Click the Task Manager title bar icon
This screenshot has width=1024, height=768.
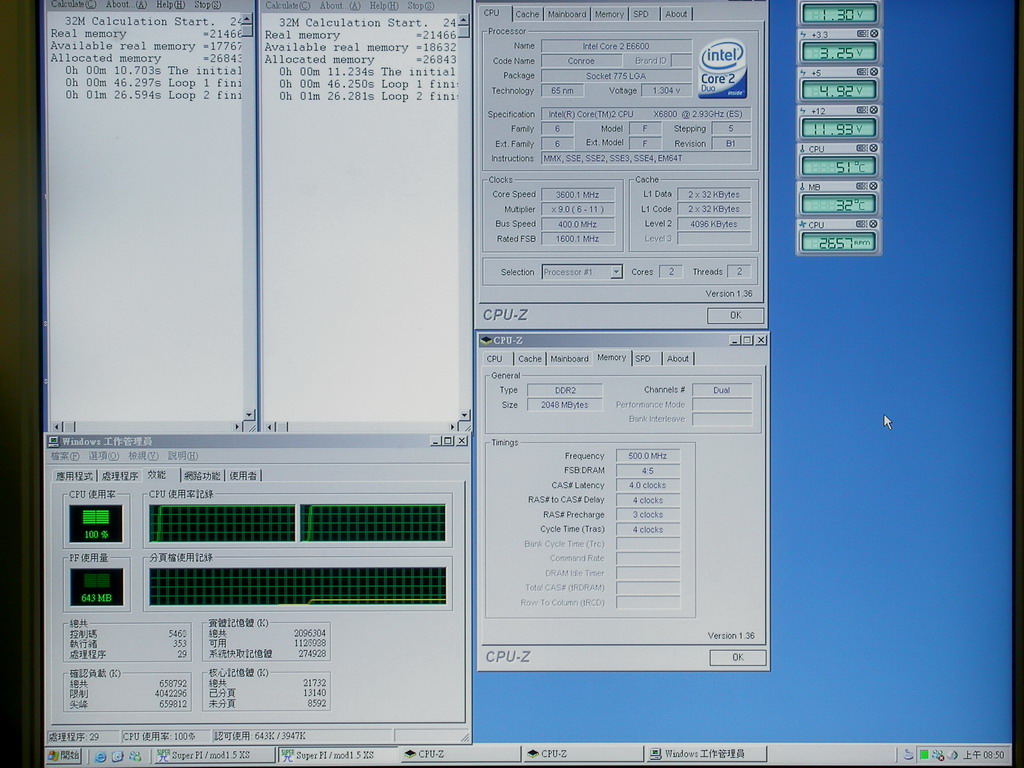click(54, 441)
